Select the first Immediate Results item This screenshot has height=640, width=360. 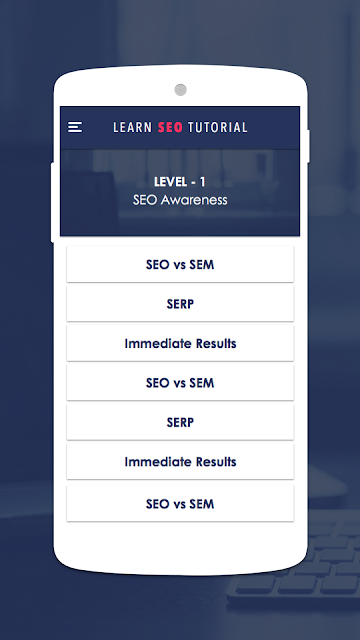click(180, 343)
